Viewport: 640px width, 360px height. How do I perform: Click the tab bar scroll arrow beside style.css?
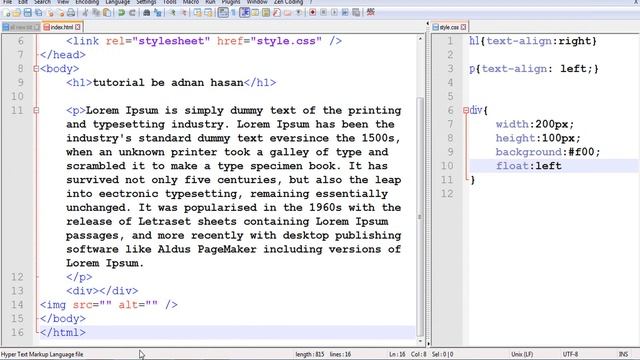tap(427, 24)
